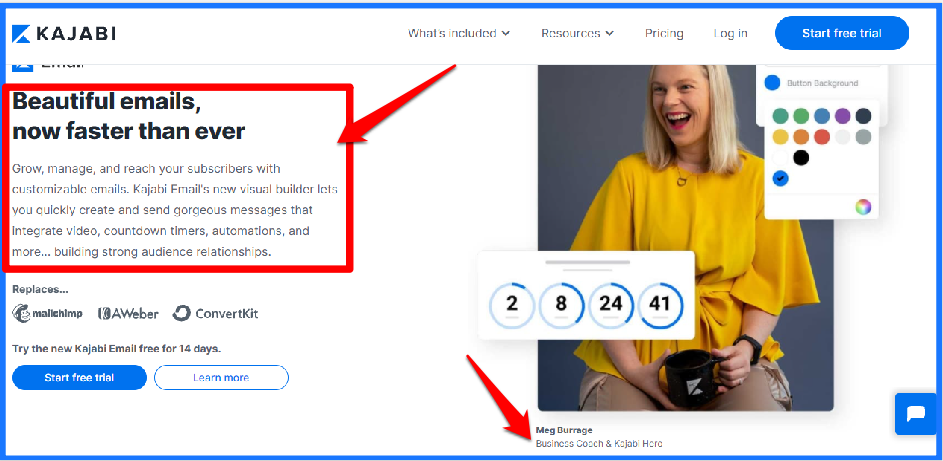Click the Kajabi logo in header
The image size is (943, 461).
click(64, 34)
